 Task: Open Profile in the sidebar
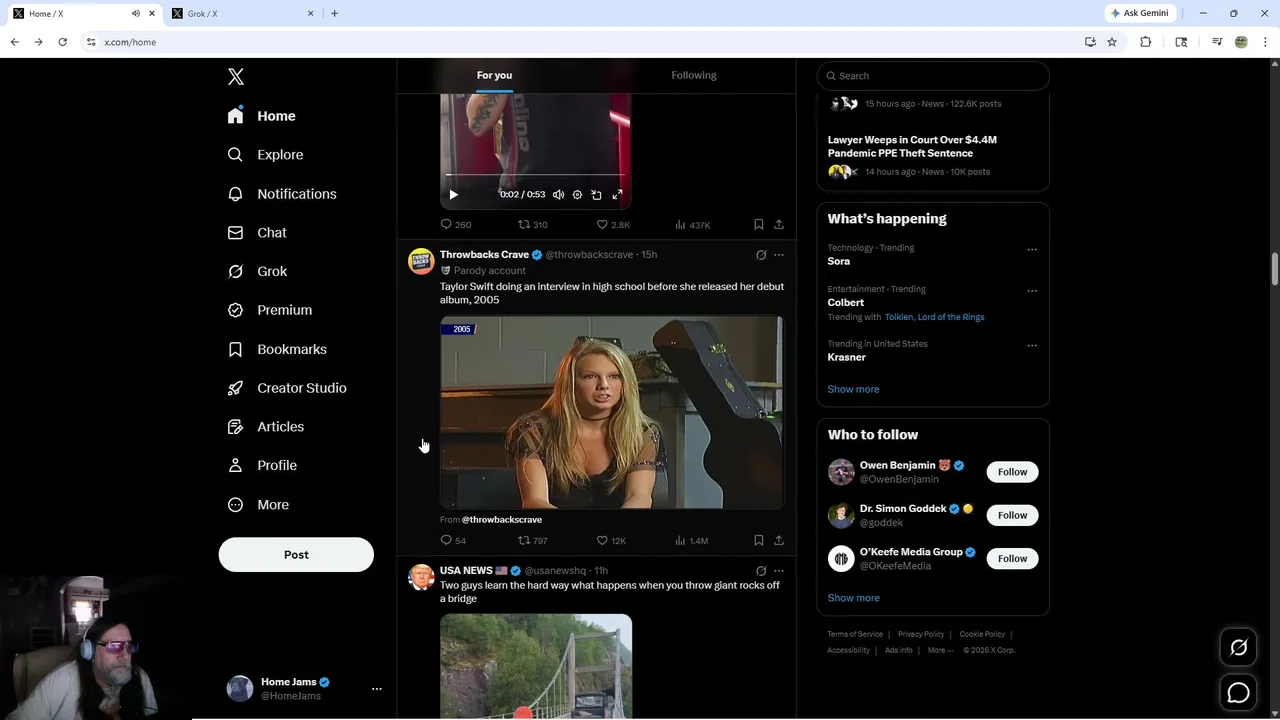262,465
